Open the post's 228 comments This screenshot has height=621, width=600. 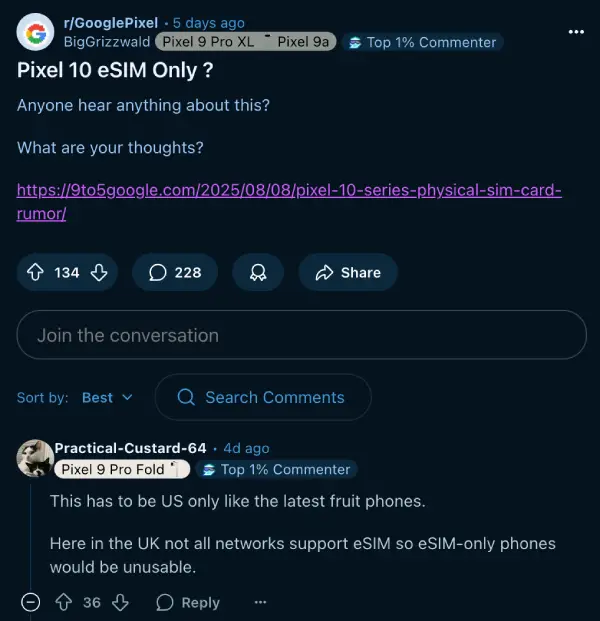(175, 272)
